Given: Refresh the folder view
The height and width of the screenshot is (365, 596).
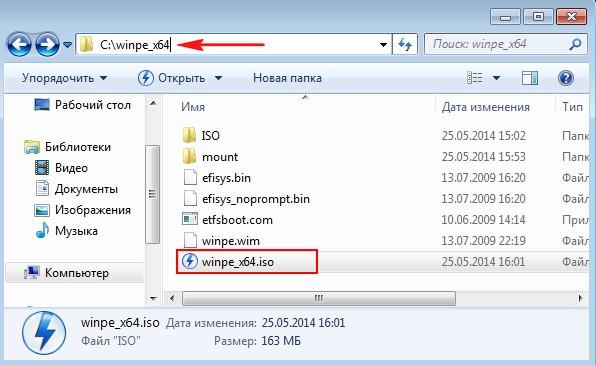Looking at the screenshot, I should coord(405,45).
